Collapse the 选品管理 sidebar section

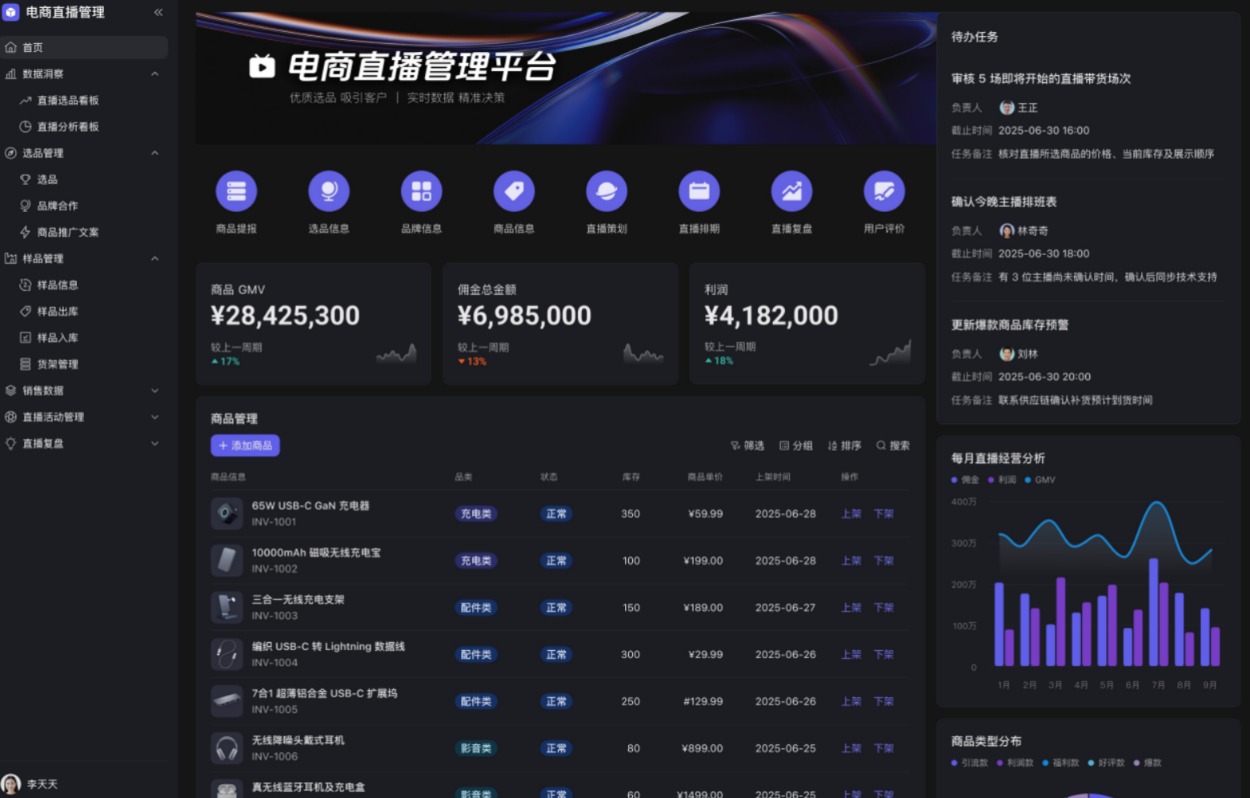tap(155, 153)
